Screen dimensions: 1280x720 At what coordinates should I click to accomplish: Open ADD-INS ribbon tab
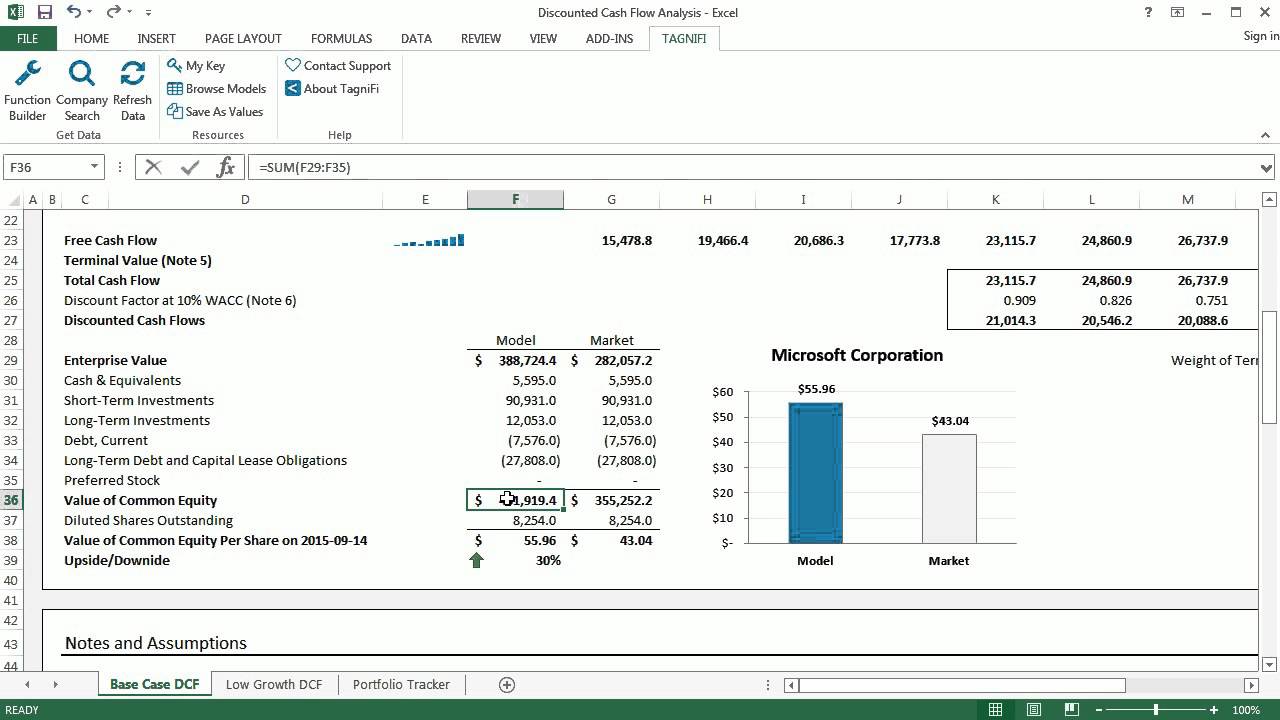click(609, 38)
